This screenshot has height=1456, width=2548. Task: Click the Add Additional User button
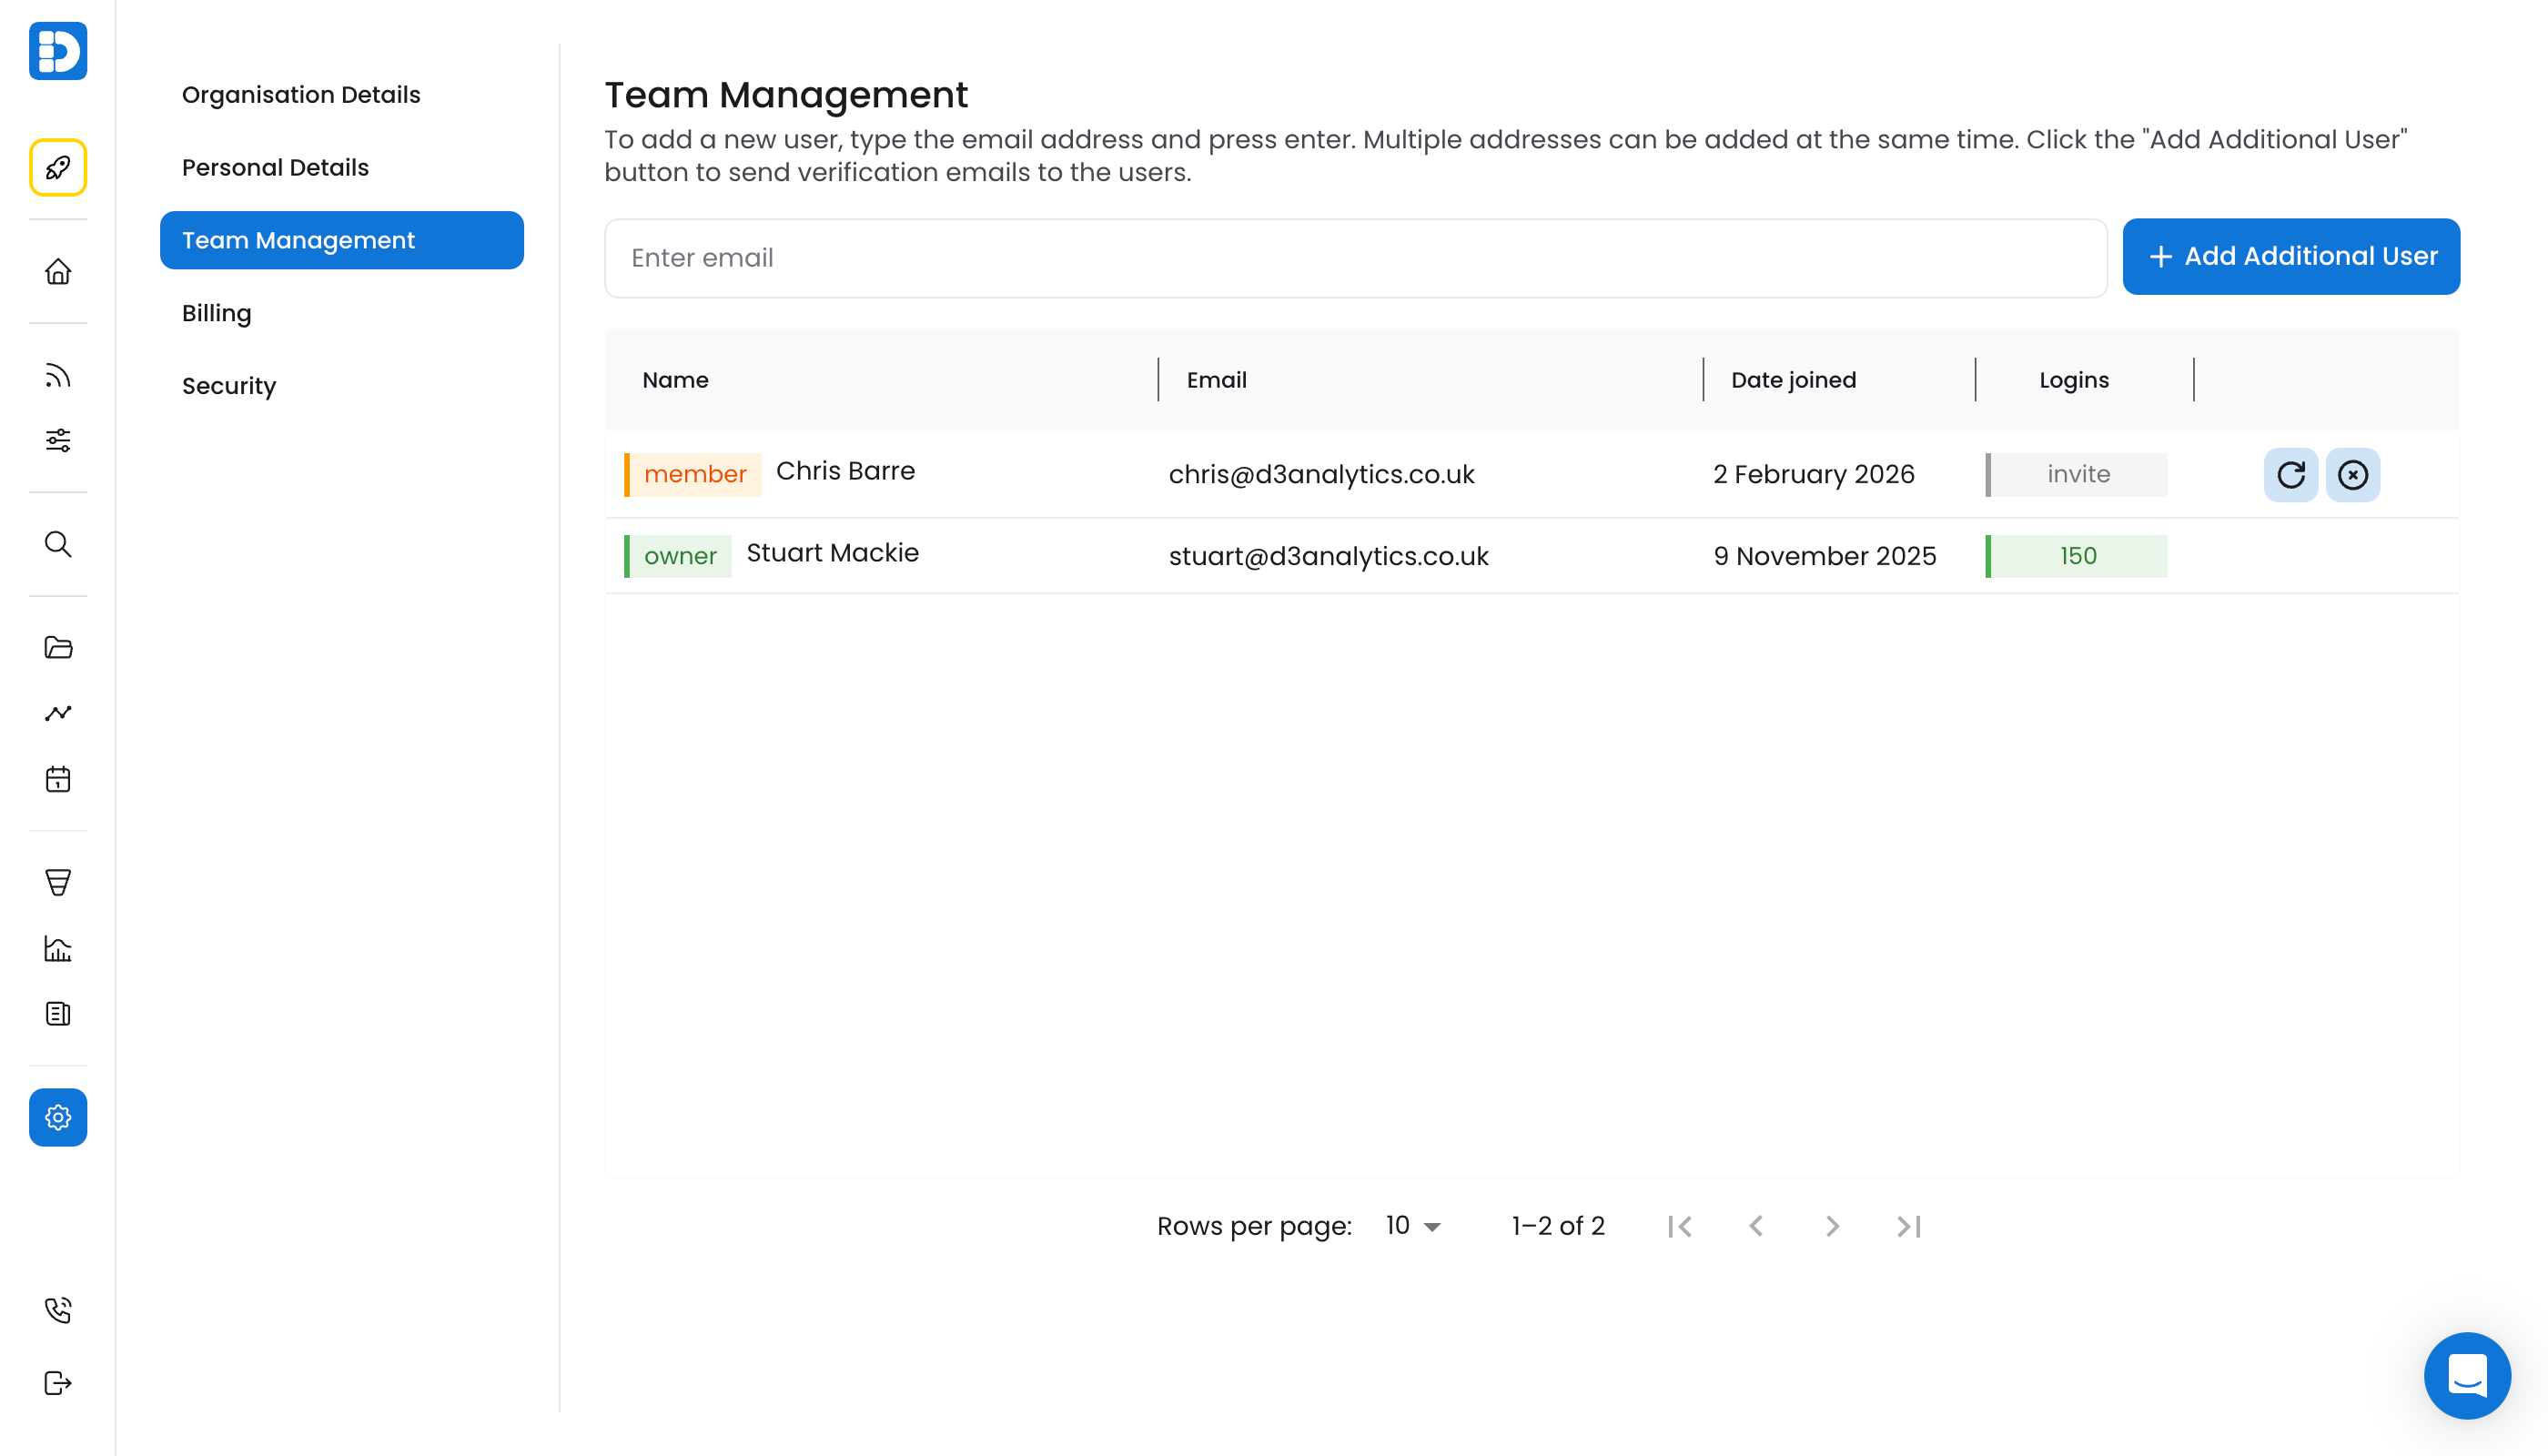click(2291, 256)
